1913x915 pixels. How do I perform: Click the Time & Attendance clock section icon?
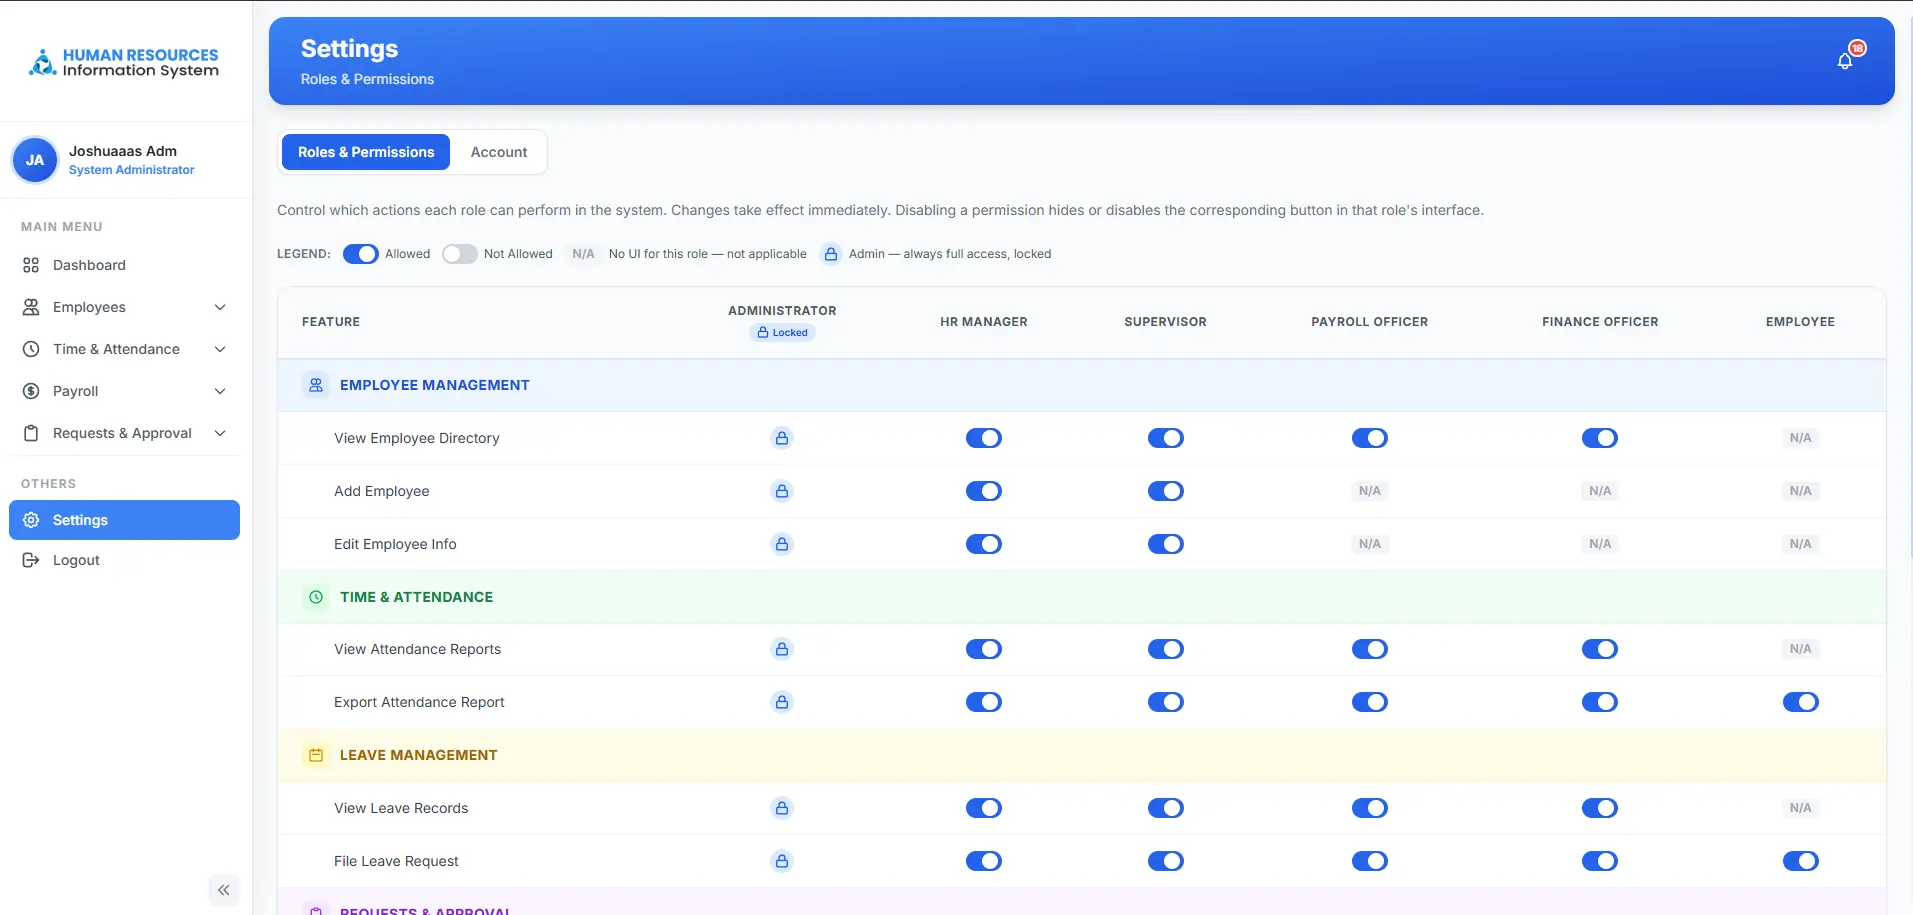click(x=316, y=597)
